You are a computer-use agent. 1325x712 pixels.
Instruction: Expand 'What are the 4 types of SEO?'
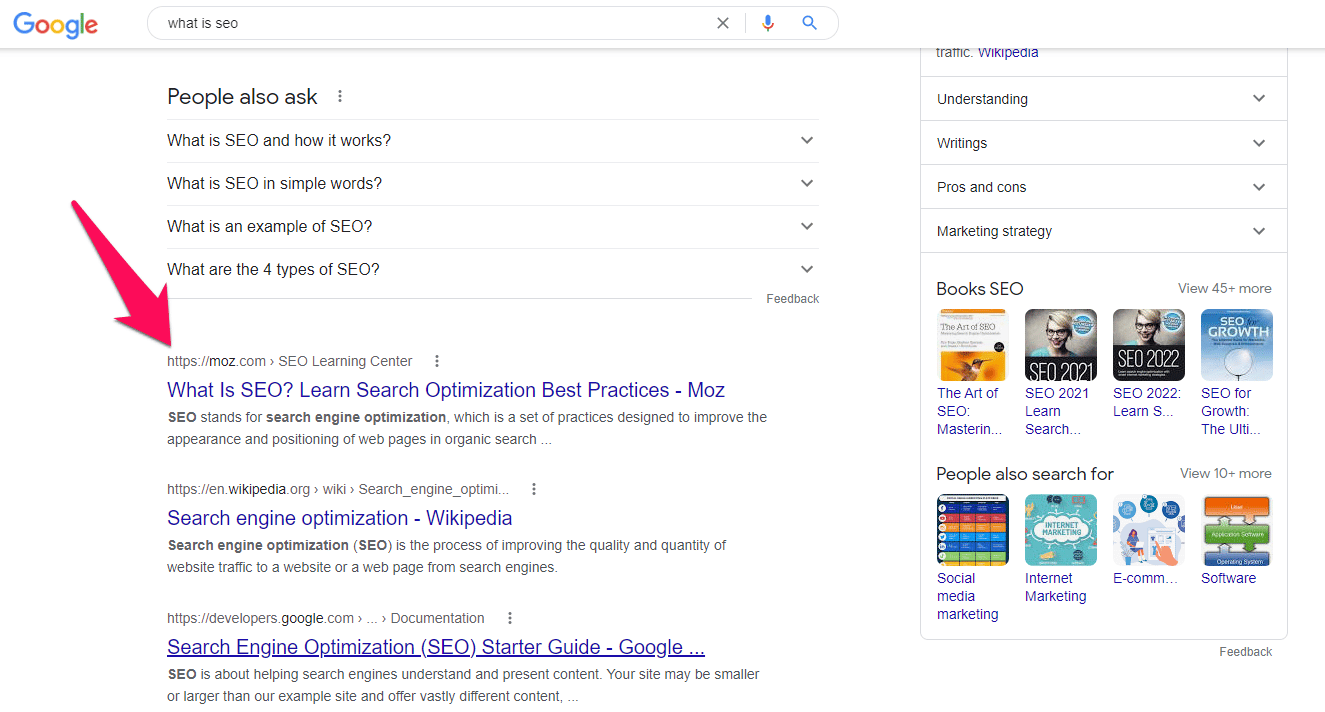click(493, 270)
